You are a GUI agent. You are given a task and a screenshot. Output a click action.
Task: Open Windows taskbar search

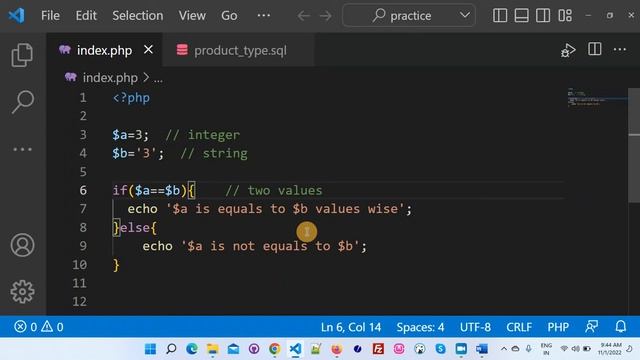(x=171, y=349)
